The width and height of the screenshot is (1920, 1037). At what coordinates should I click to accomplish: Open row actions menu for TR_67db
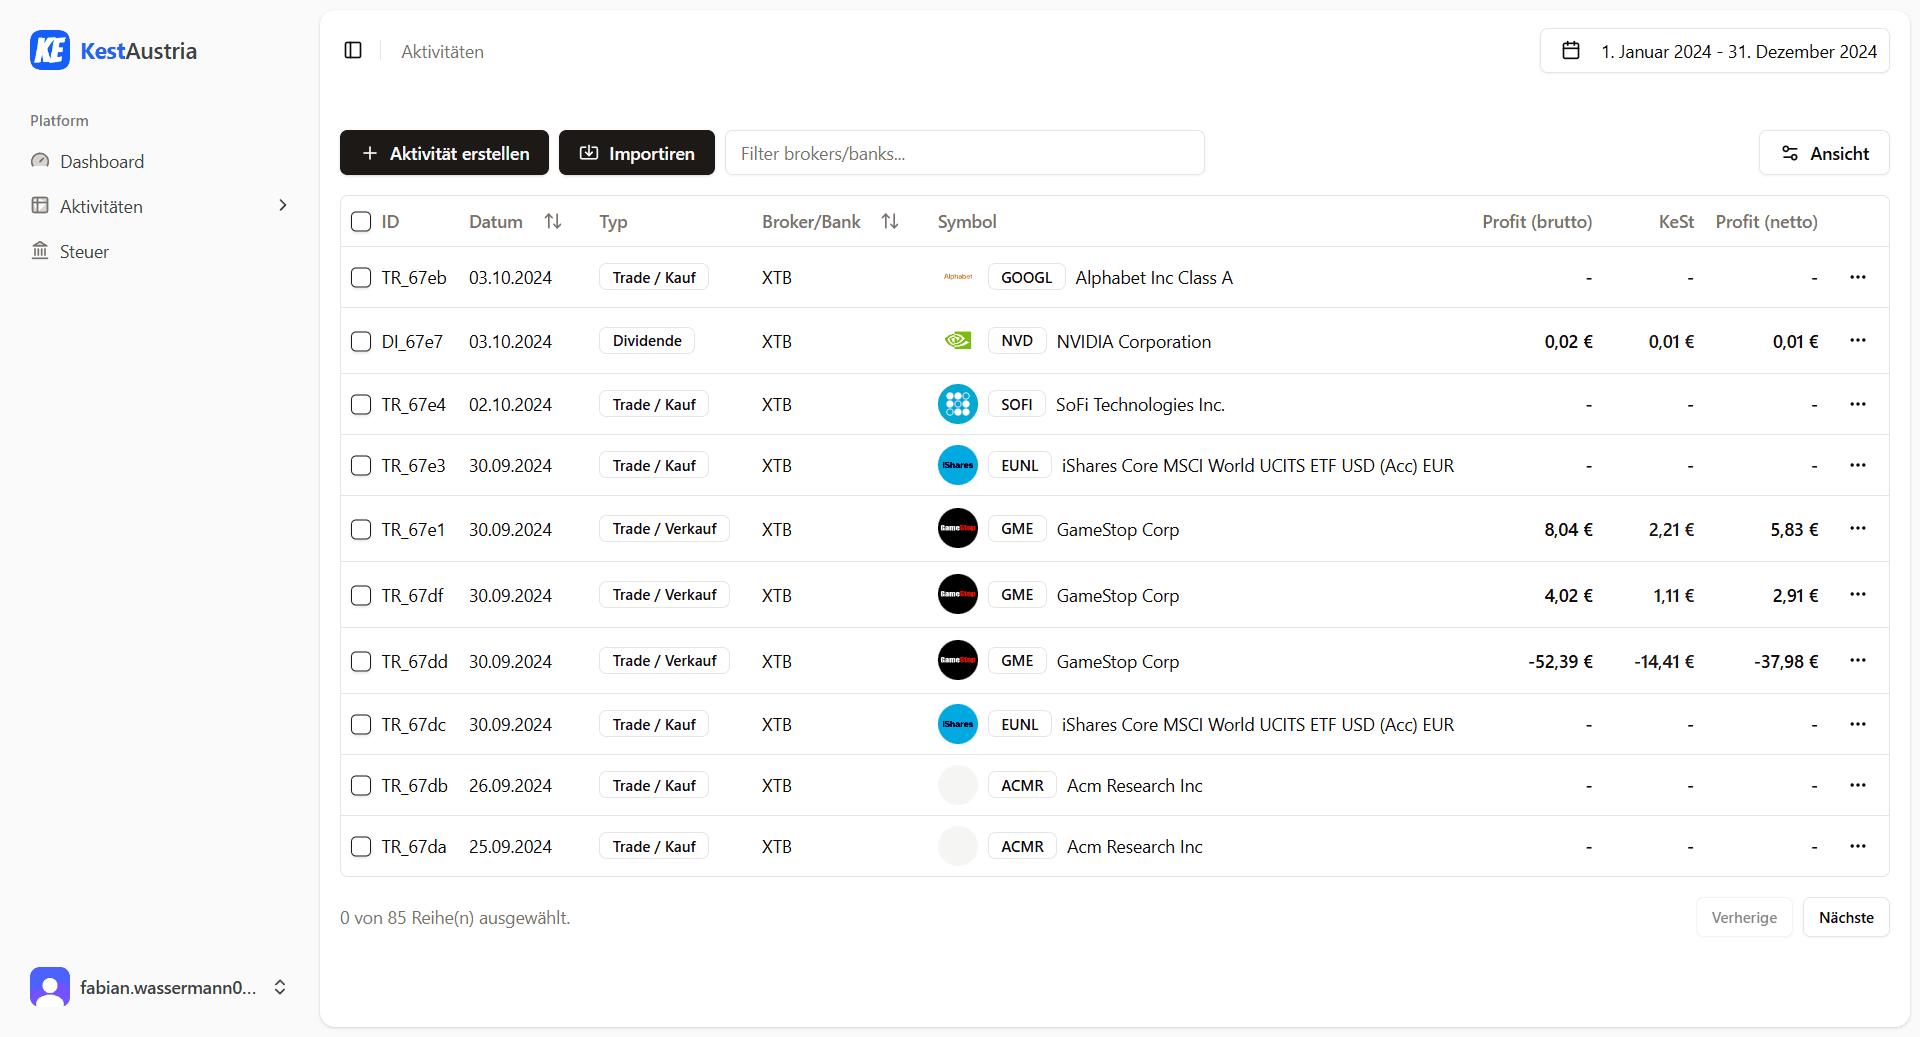pos(1858,785)
